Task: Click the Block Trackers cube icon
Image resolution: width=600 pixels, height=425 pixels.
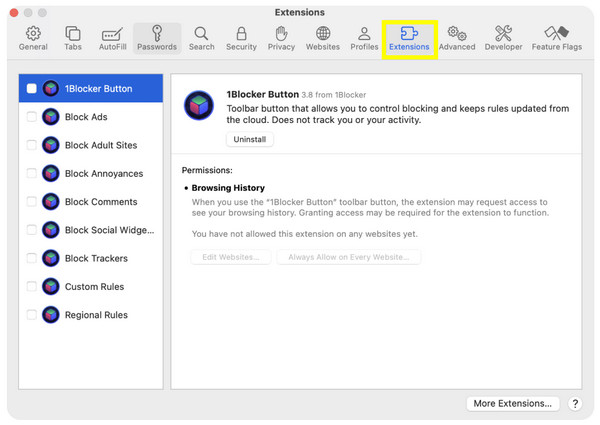Action: pos(51,258)
